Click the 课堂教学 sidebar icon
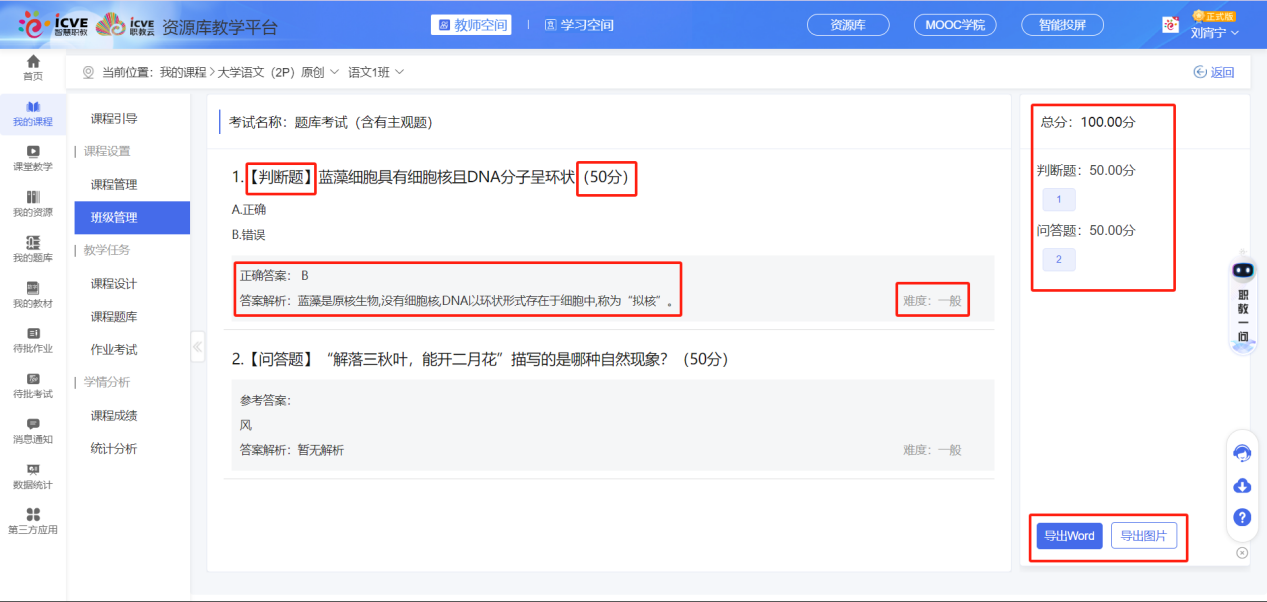1267x602 pixels. click(33, 158)
